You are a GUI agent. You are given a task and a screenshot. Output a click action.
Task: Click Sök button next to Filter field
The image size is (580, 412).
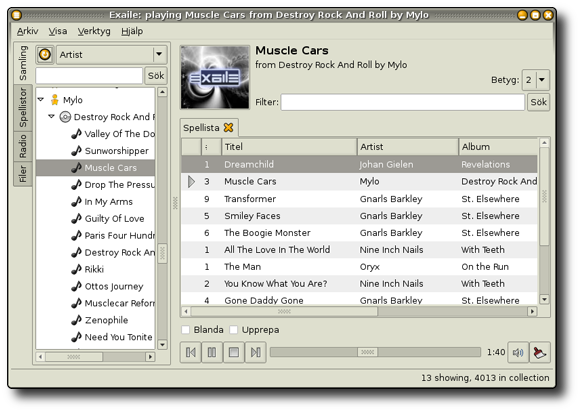538,102
